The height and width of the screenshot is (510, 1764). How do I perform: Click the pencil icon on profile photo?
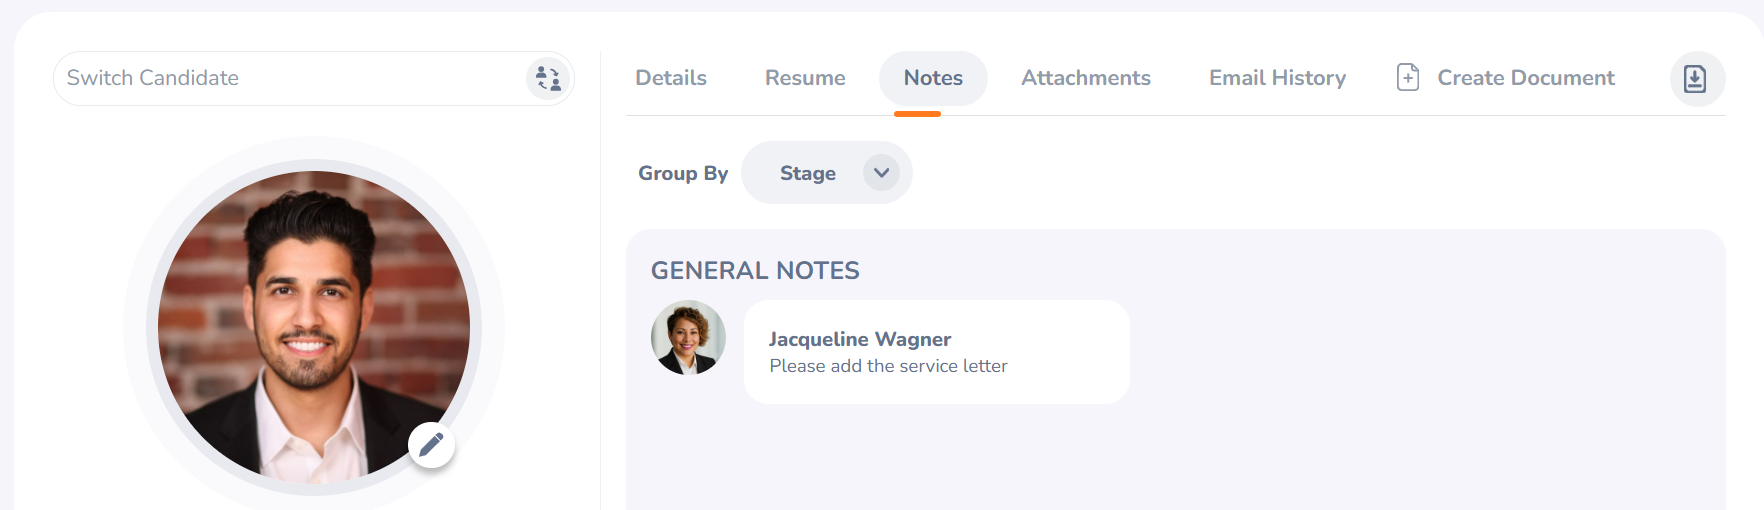click(431, 445)
